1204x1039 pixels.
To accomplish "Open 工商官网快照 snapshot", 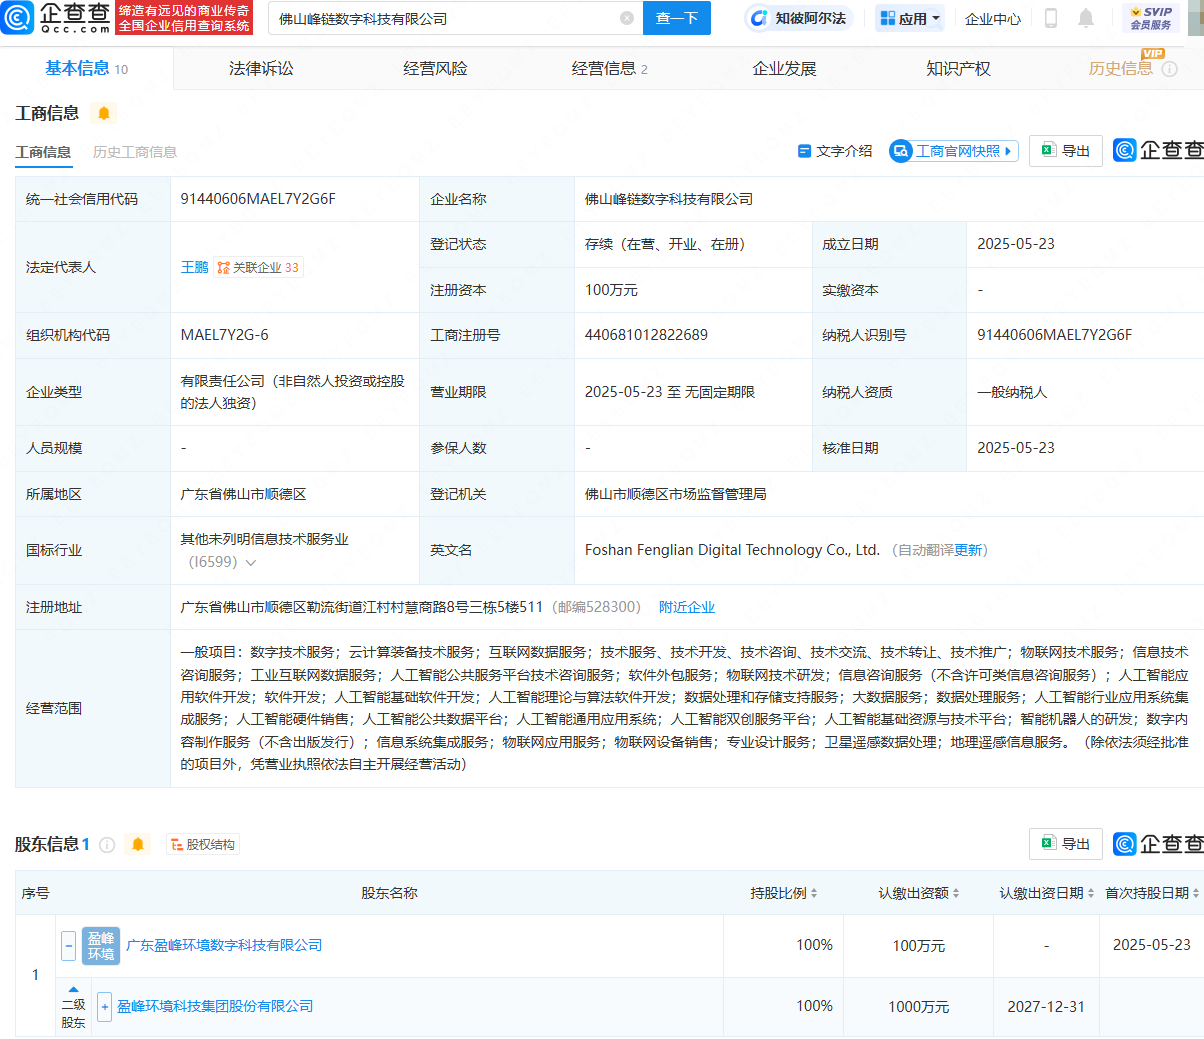I will (x=954, y=151).
